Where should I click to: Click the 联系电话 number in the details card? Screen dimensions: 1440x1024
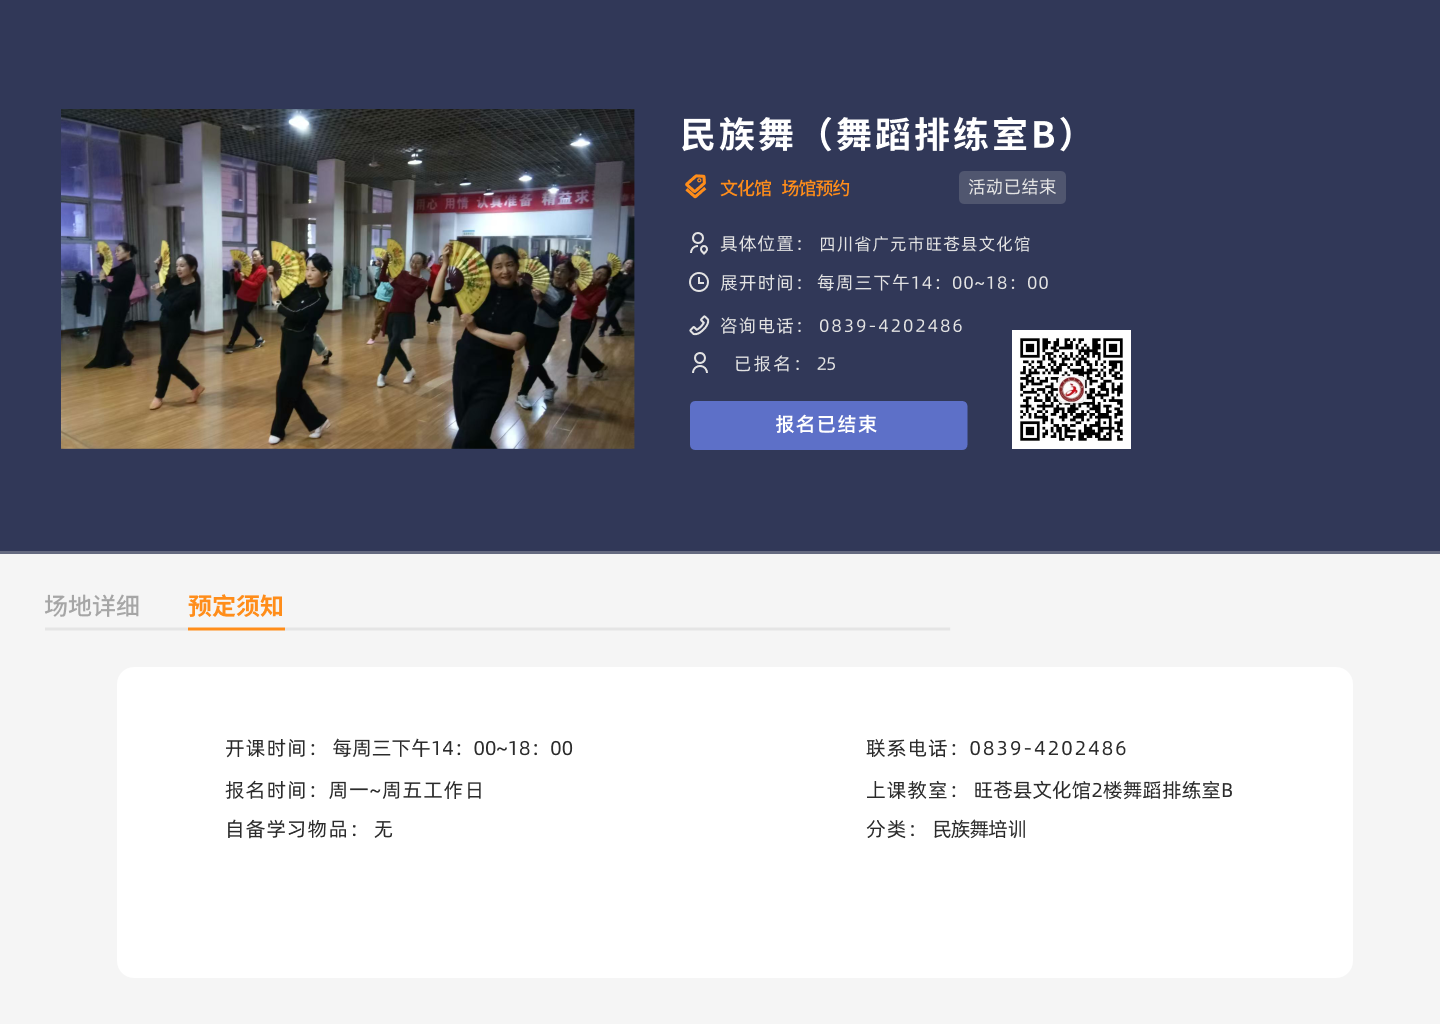click(1047, 748)
